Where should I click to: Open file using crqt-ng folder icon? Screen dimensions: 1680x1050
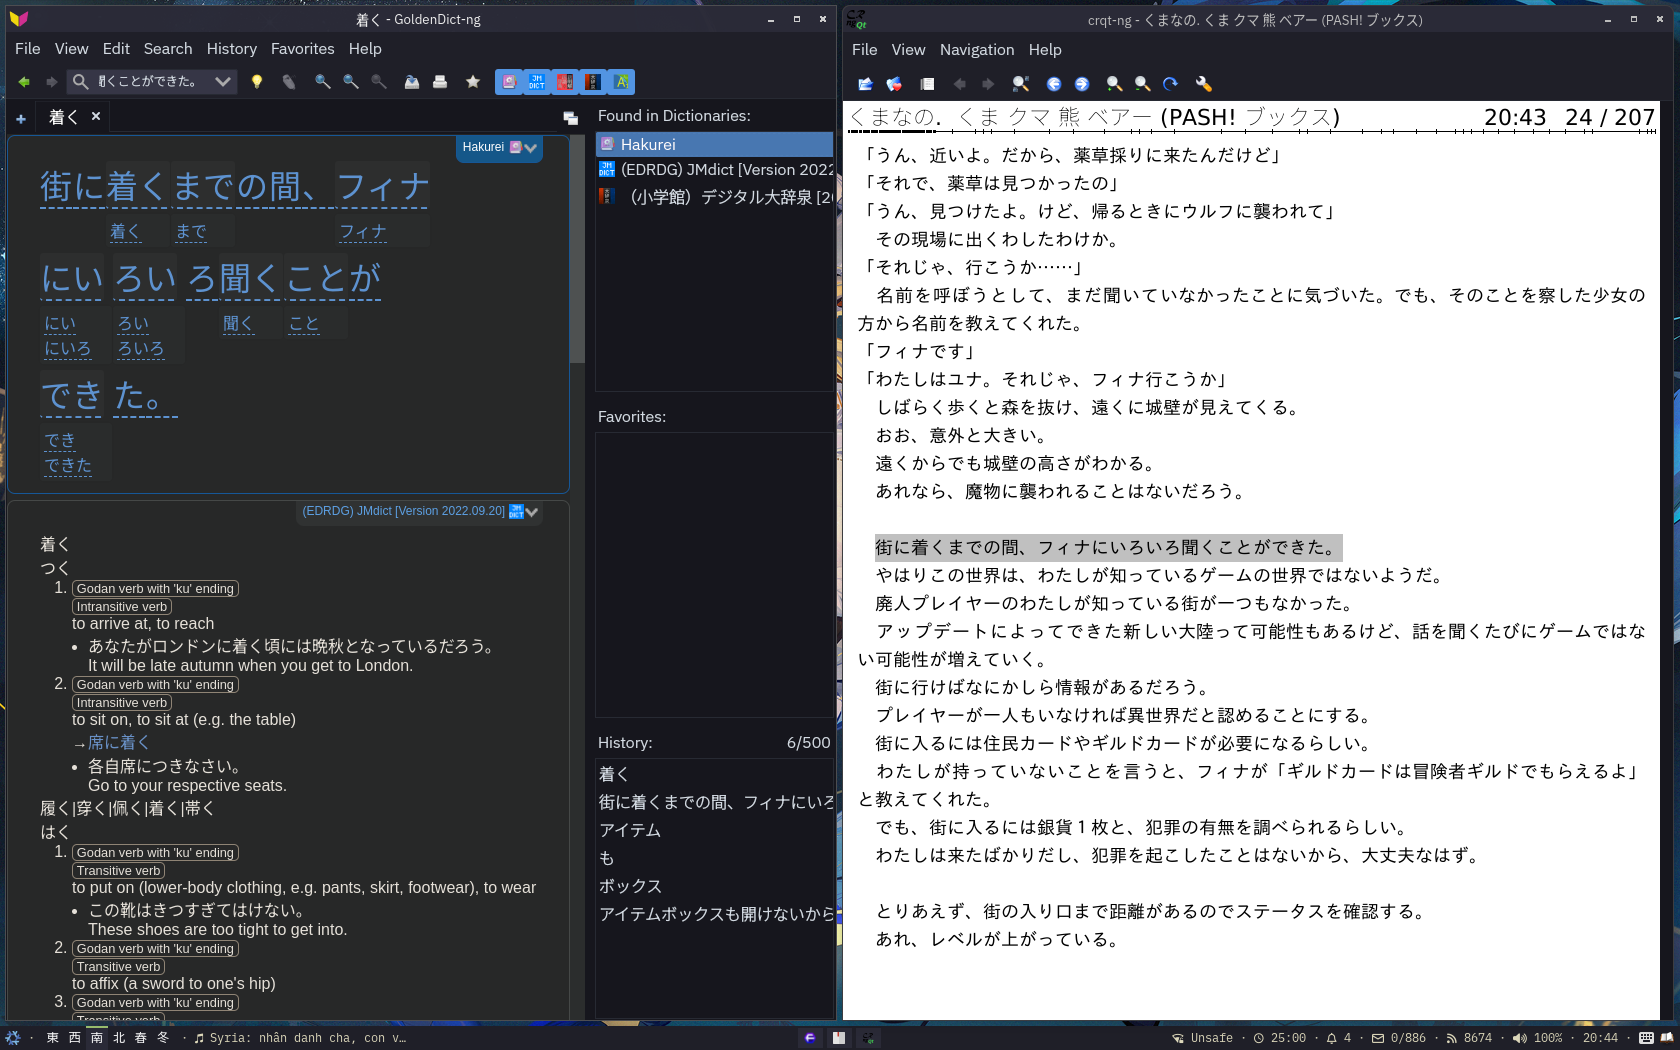coord(866,84)
